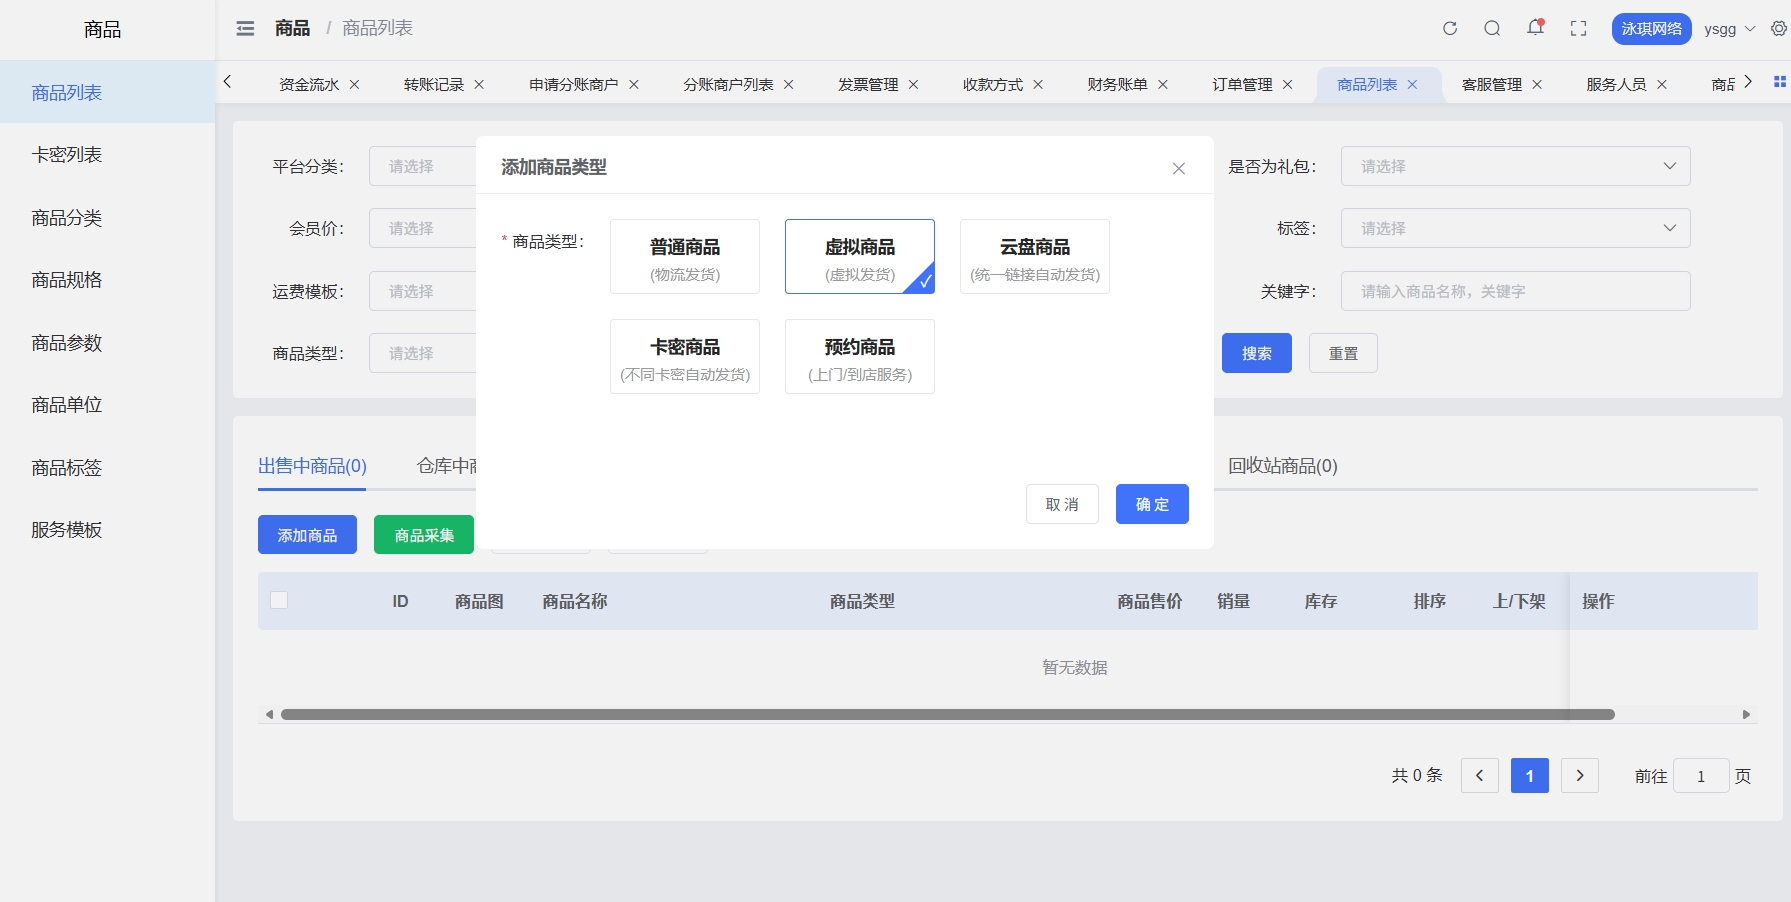Click the refresh icon in top bar
Screen dimensions: 1791x902
pos(1450,29)
